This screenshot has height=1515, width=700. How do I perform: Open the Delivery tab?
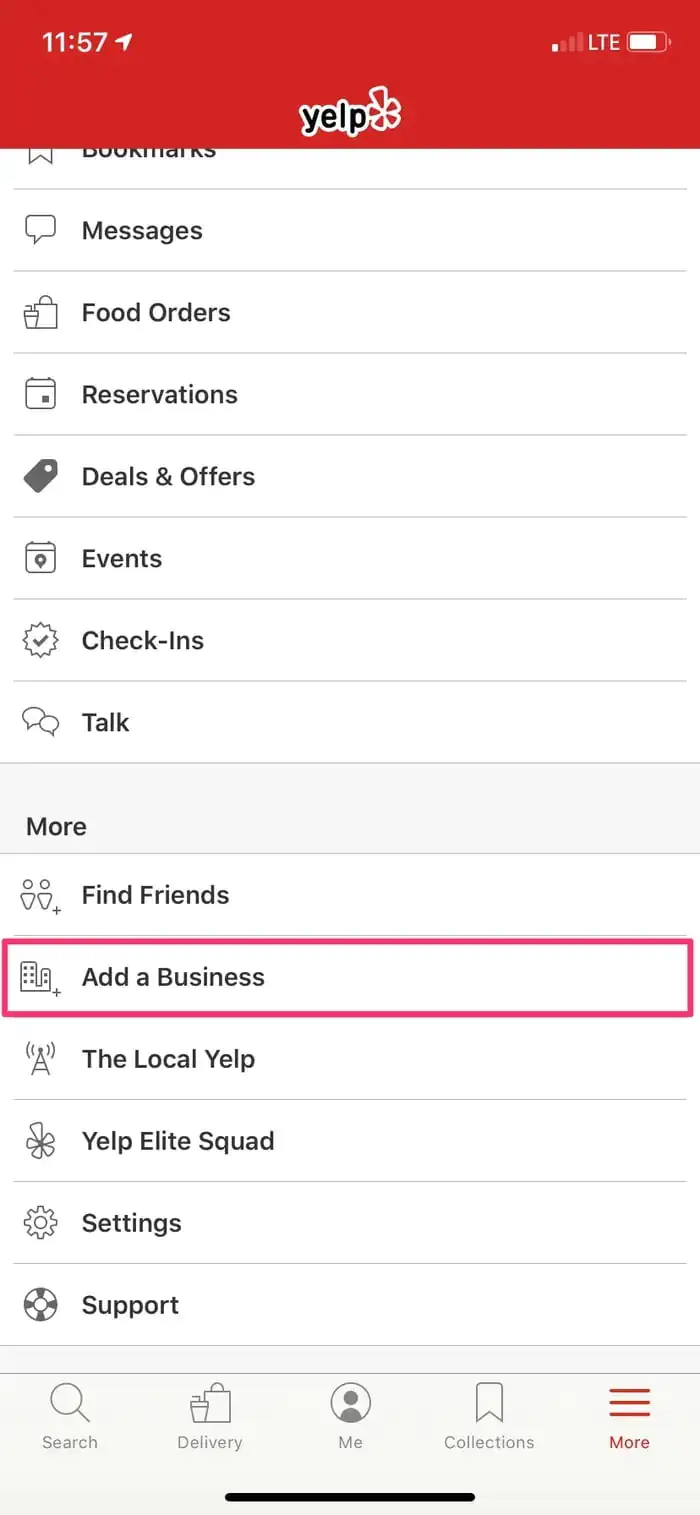pos(210,1415)
